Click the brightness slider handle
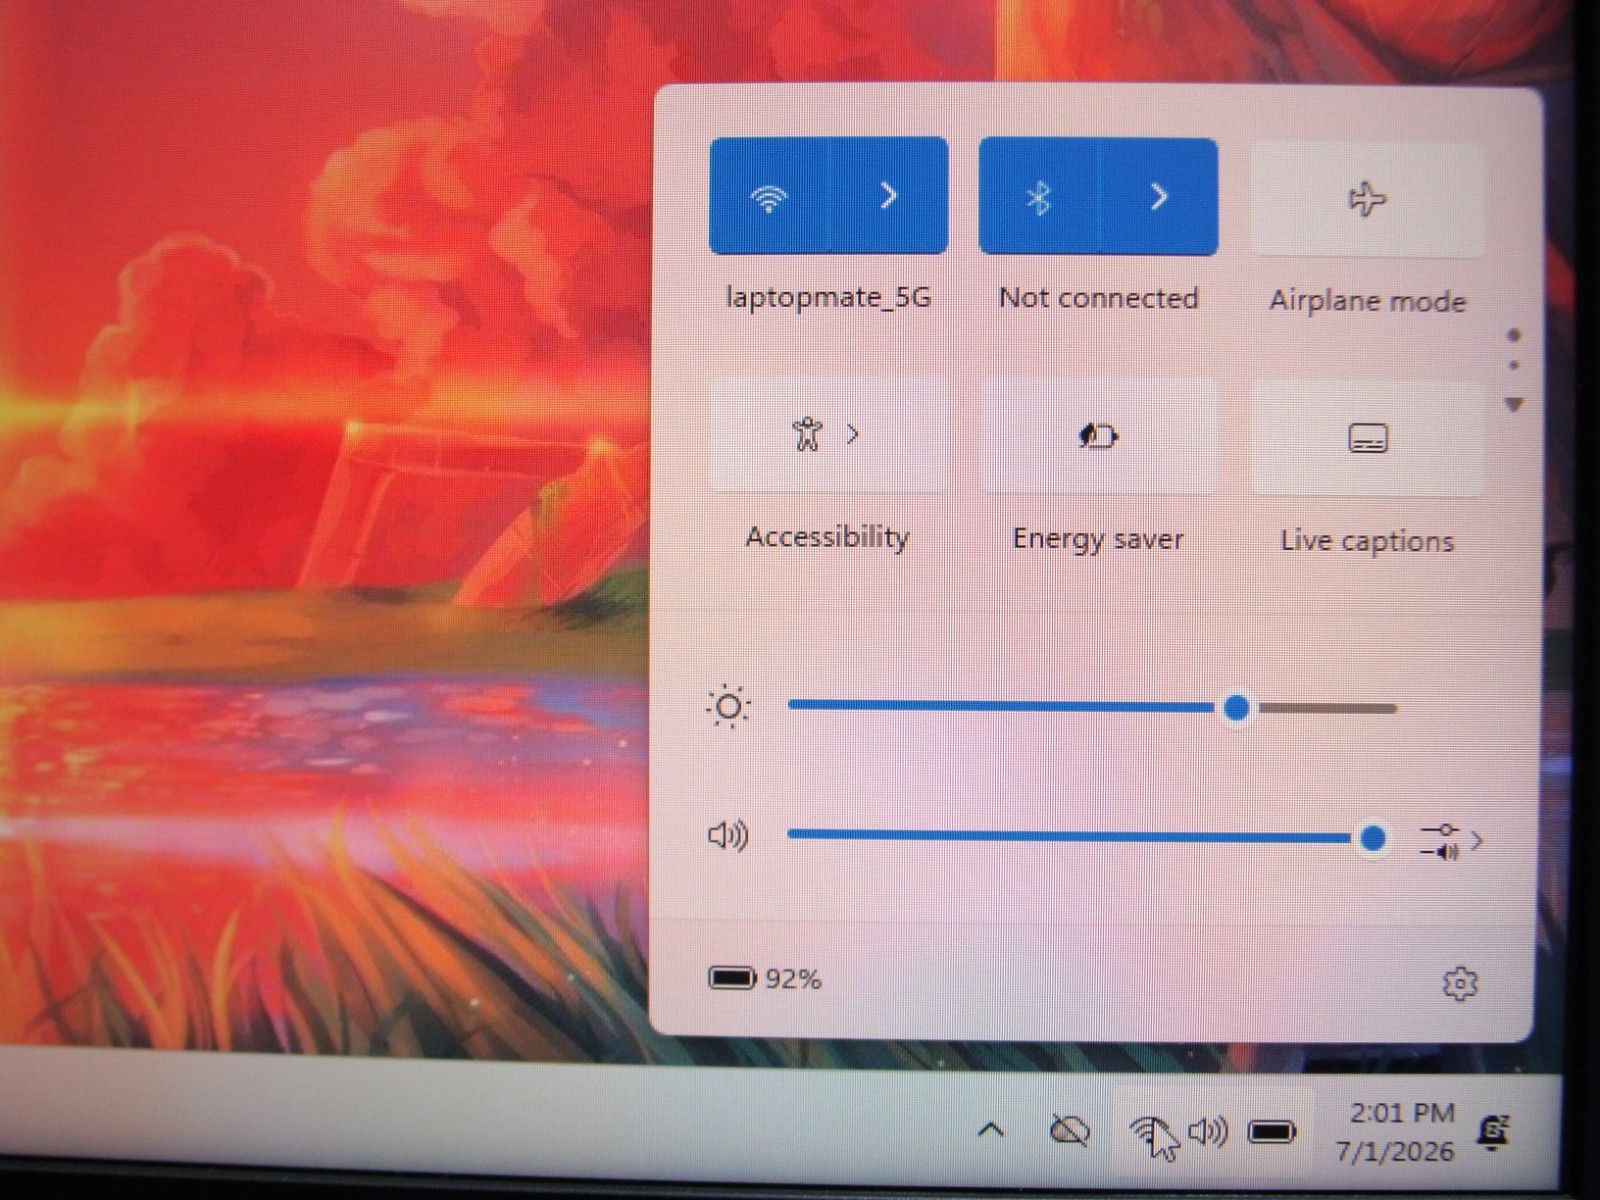The height and width of the screenshot is (1200, 1600). click(1237, 708)
